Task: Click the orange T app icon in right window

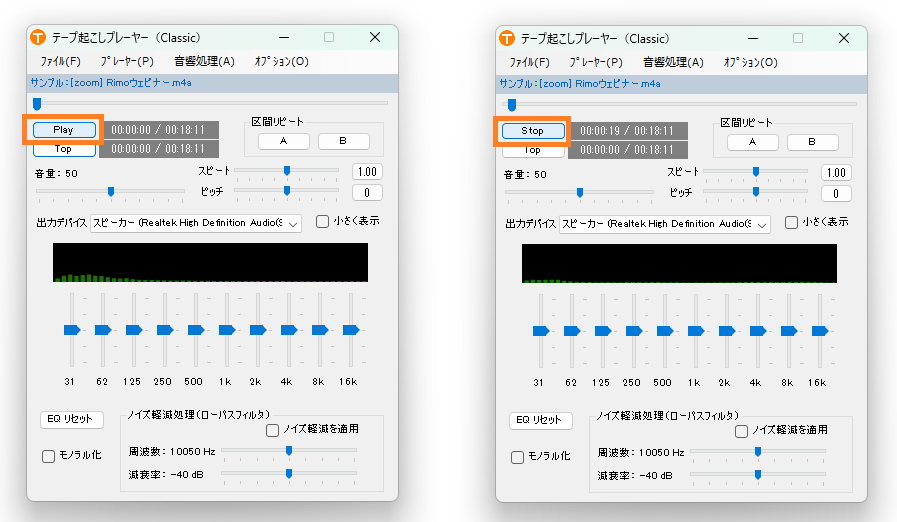Action: coord(507,38)
